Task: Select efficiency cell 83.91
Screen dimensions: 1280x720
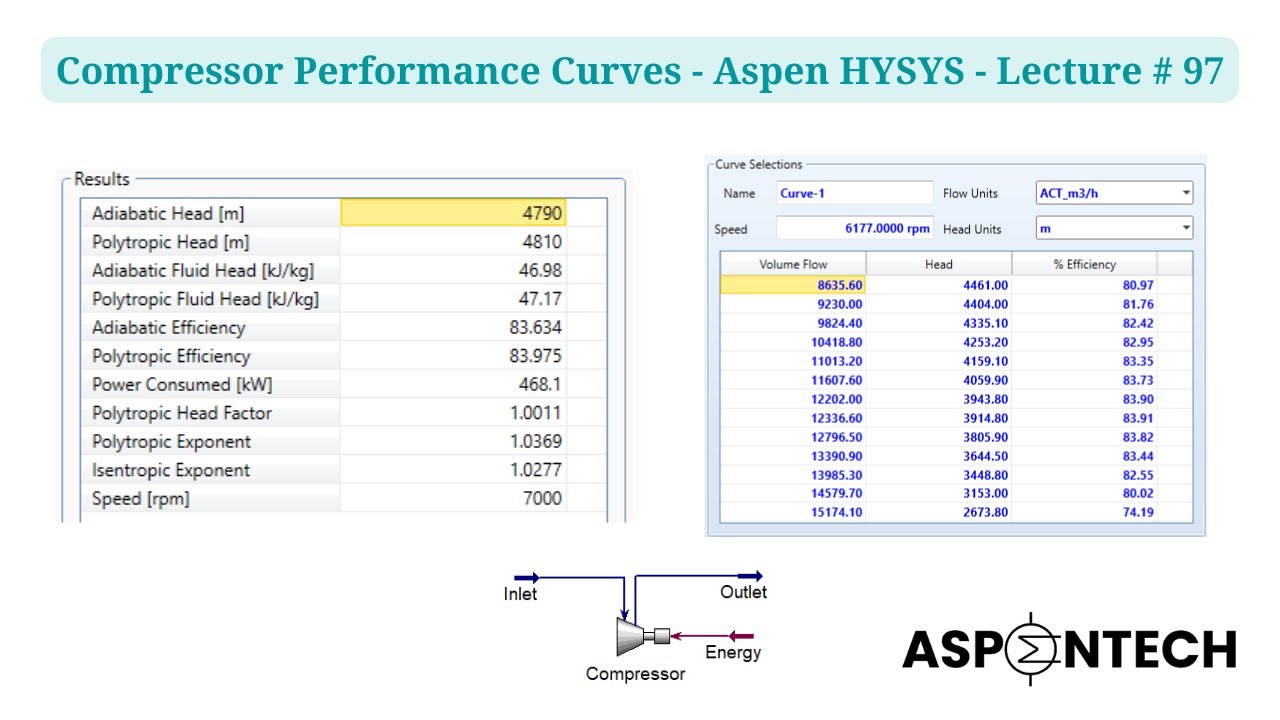Action: click(1085, 418)
